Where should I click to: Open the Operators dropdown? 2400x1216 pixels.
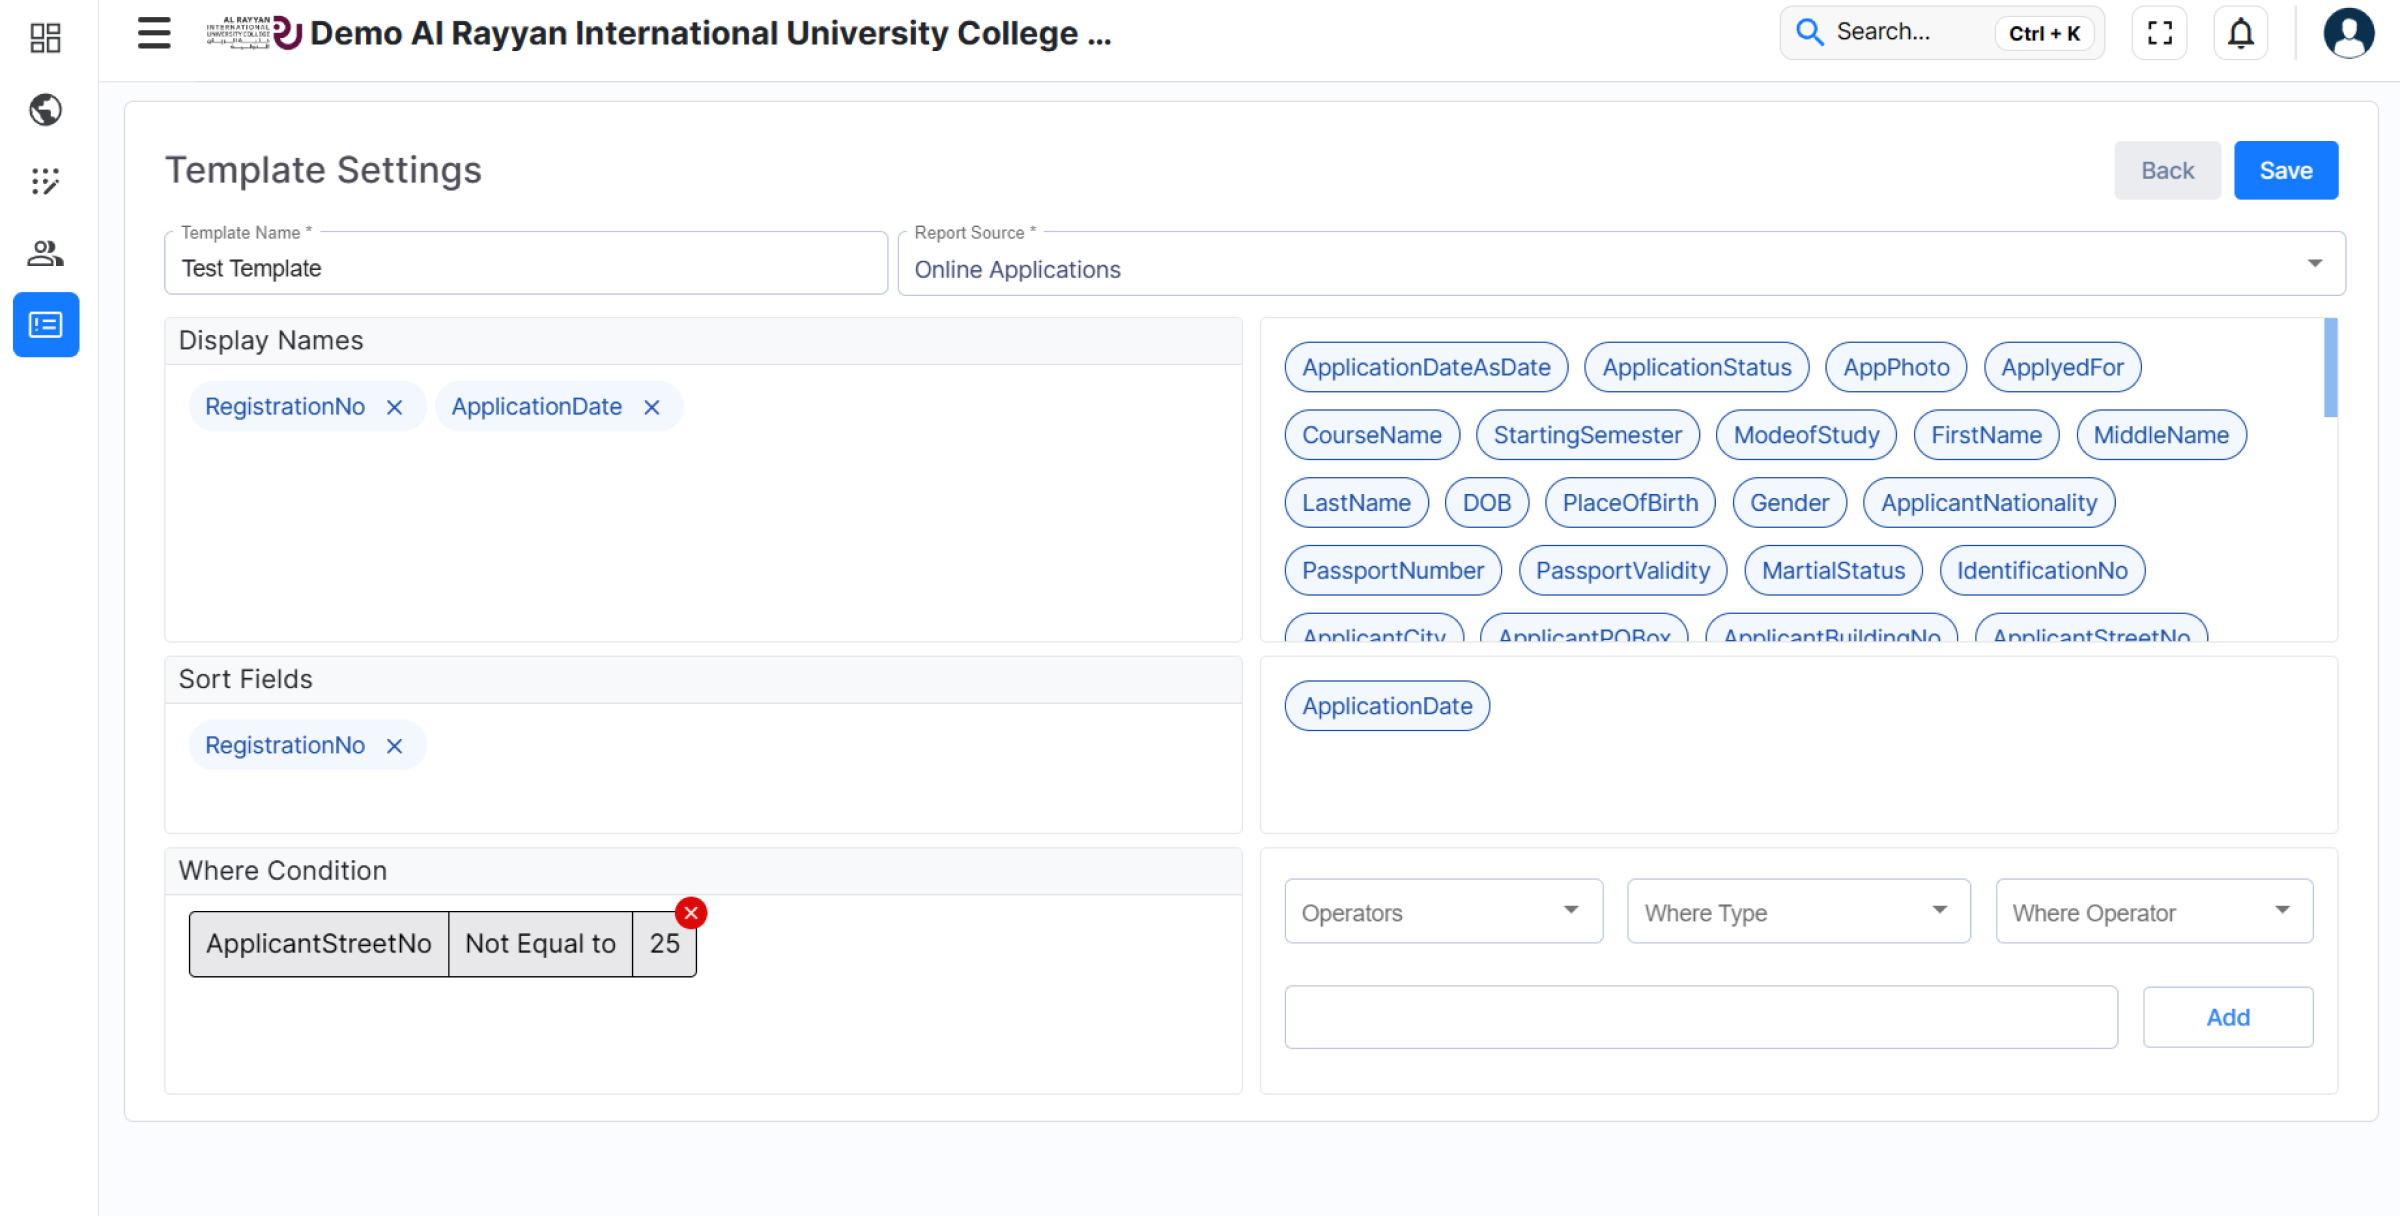coord(1443,912)
